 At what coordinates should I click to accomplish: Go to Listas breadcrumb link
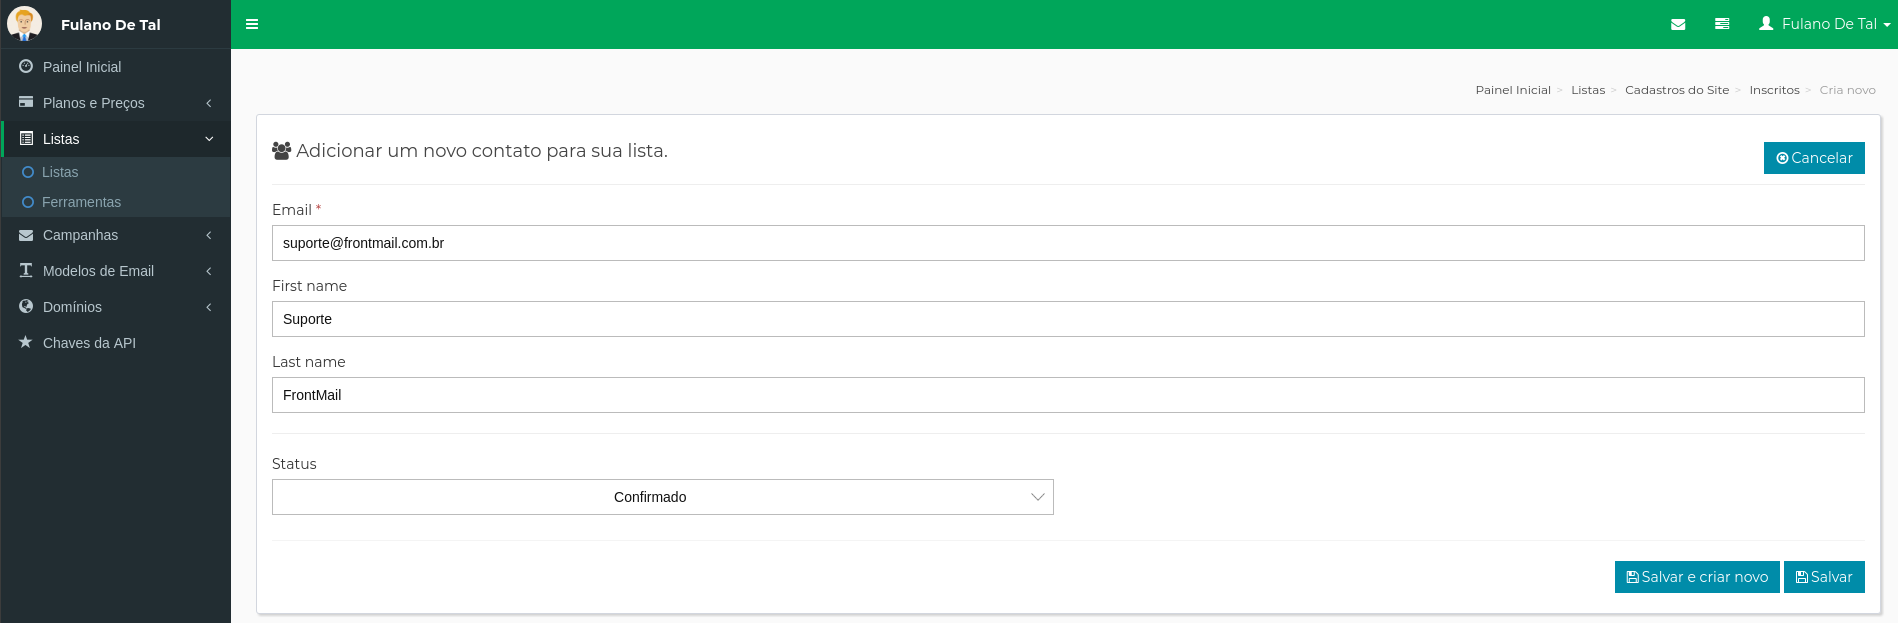pos(1588,90)
